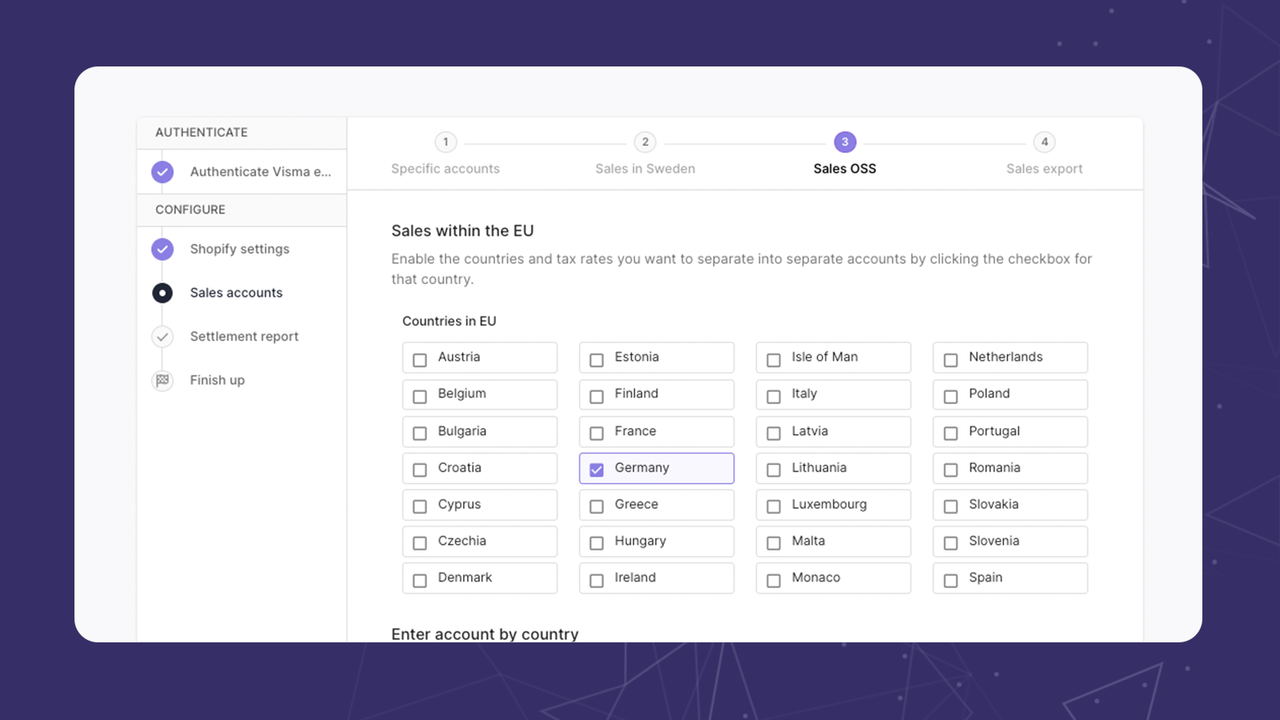Image resolution: width=1280 pixels, height=720 pixels.
Task: Click the Sales accounts step indicator dot
Action: pos(162,292)
